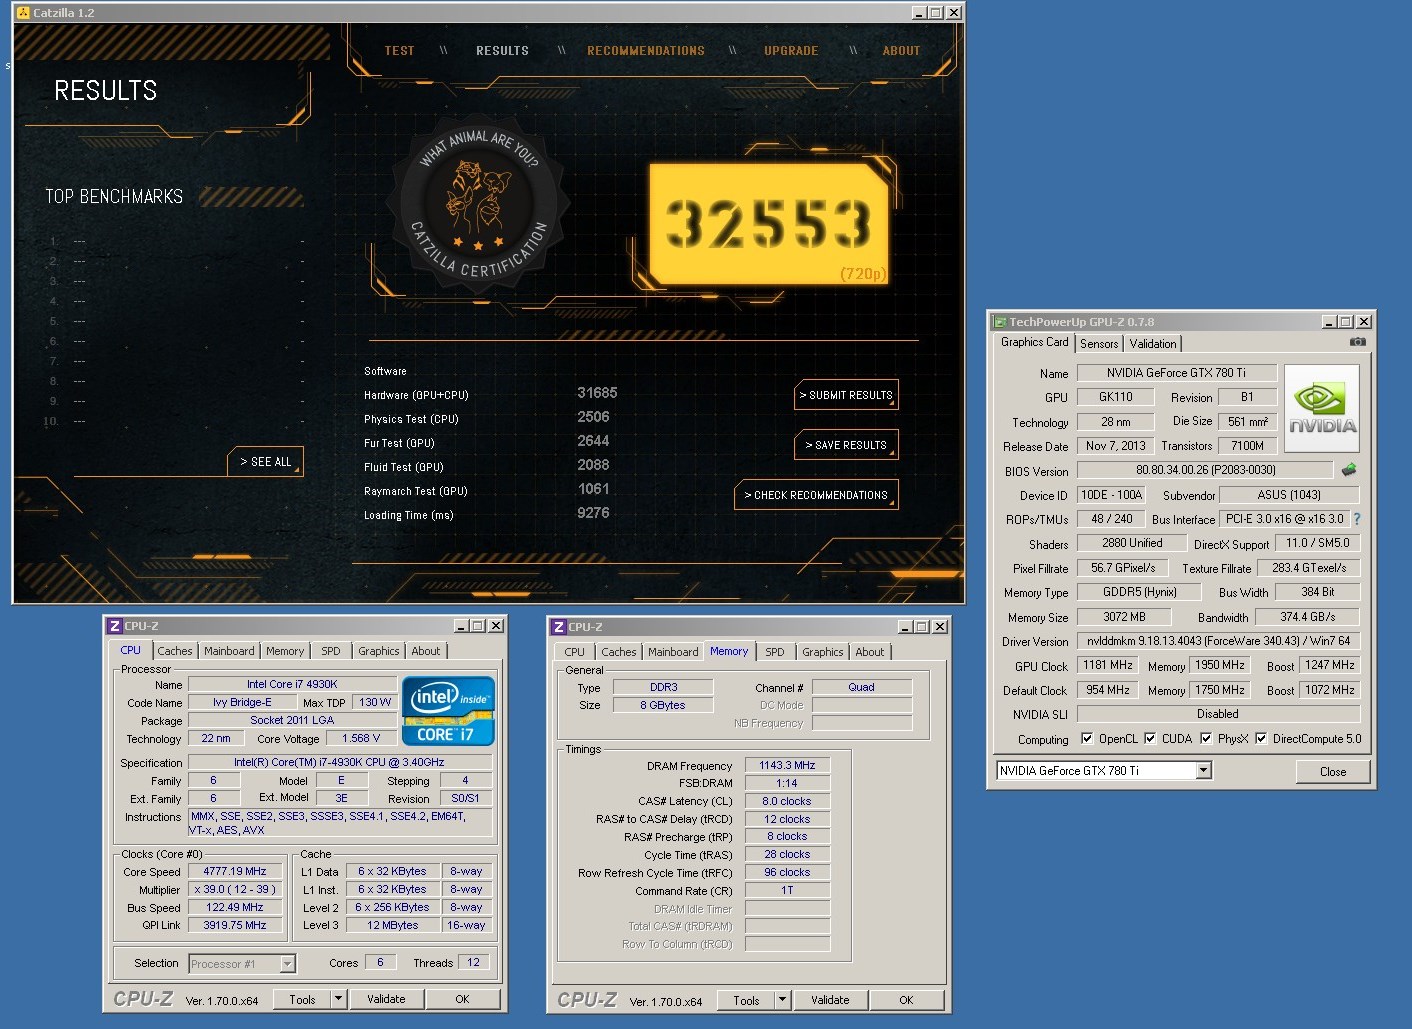Click the GPU-Z title bar app icon
Viewport: 1412px width, 1029px height.
point(999,322)
